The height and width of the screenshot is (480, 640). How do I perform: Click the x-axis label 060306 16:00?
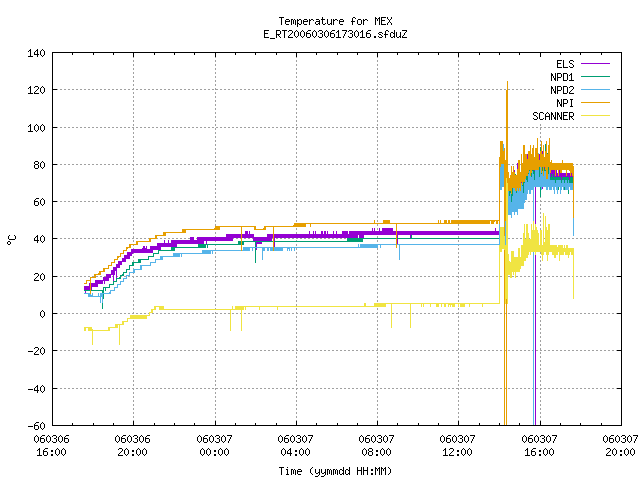[x=51, y=446]
